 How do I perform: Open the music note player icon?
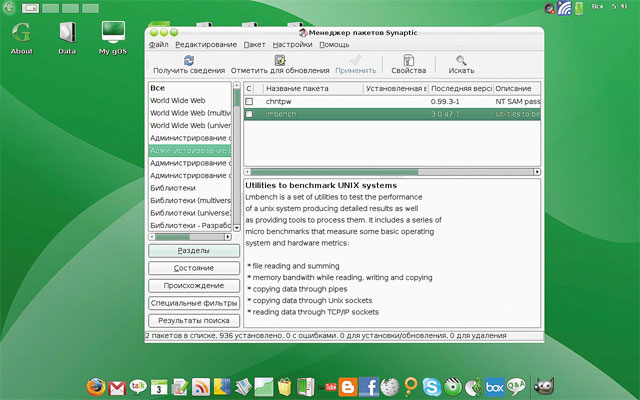tap(473, 387)
